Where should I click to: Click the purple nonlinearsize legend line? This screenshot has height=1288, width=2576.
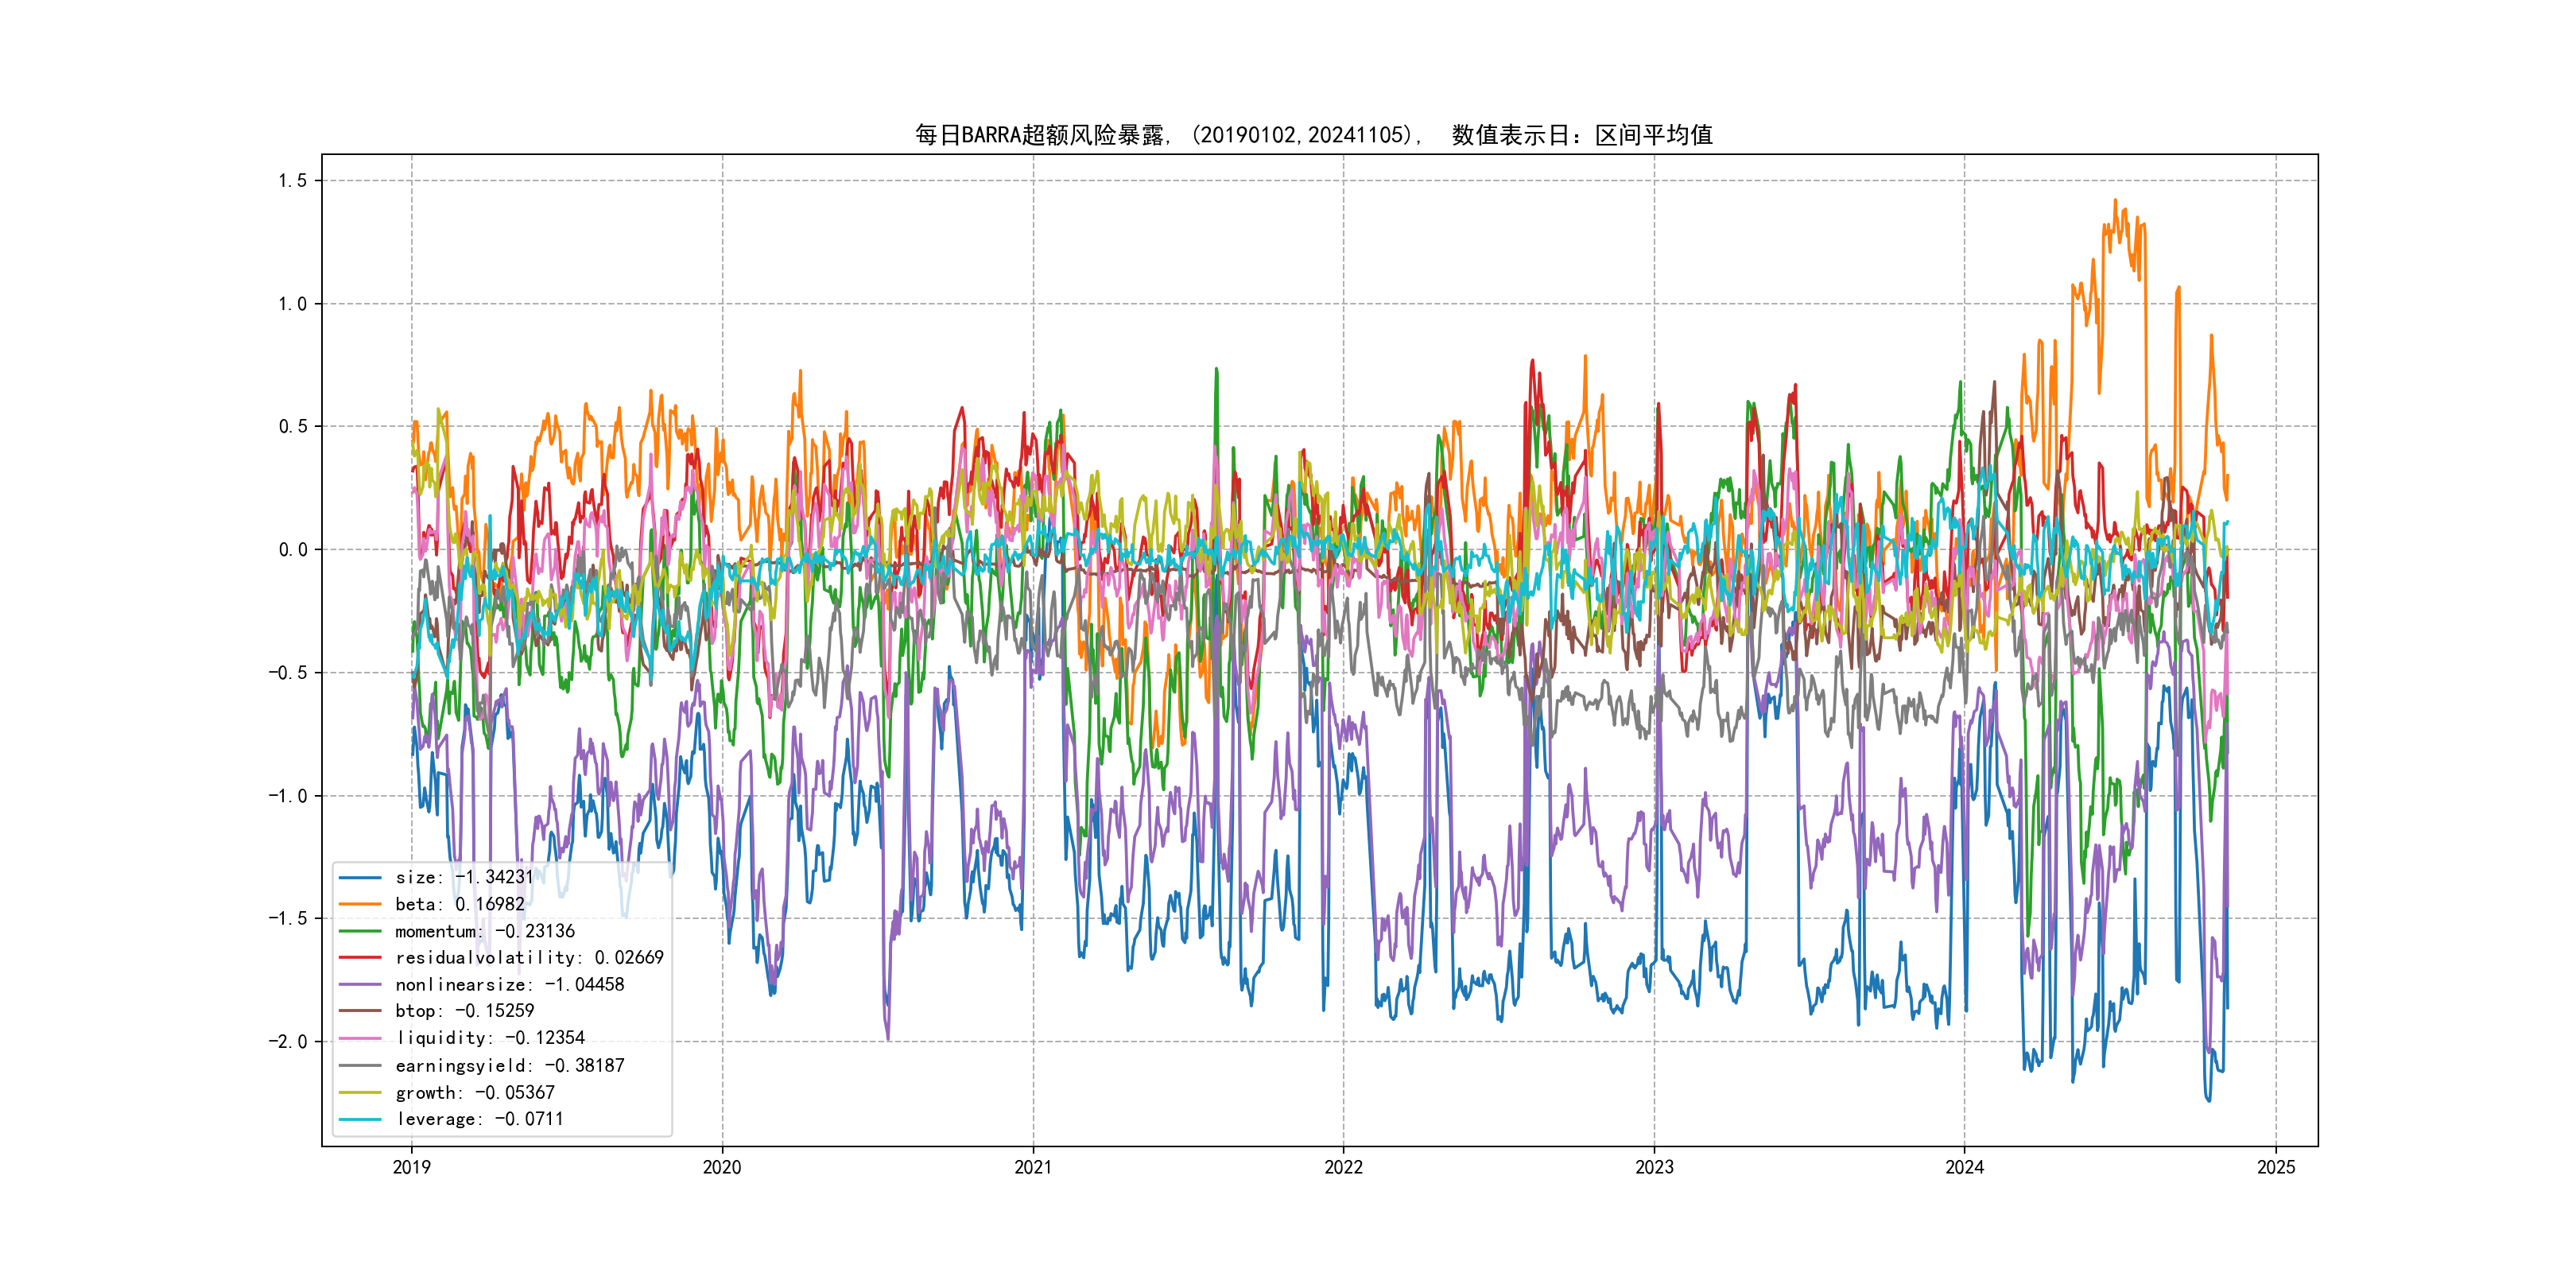pyautogui.click(x=360, y=984)
